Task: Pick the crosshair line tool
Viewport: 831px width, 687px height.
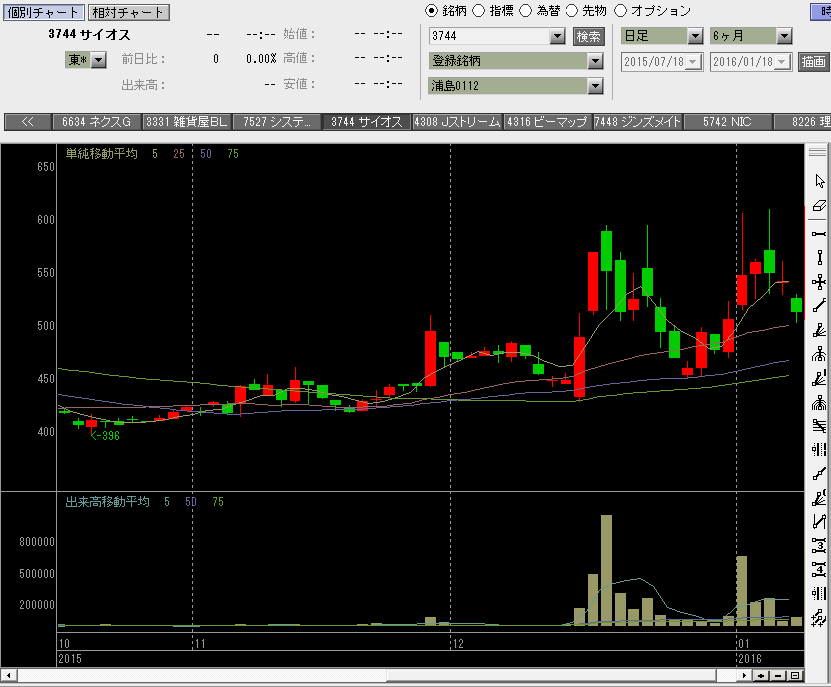Action: click(x=819, y=282)
